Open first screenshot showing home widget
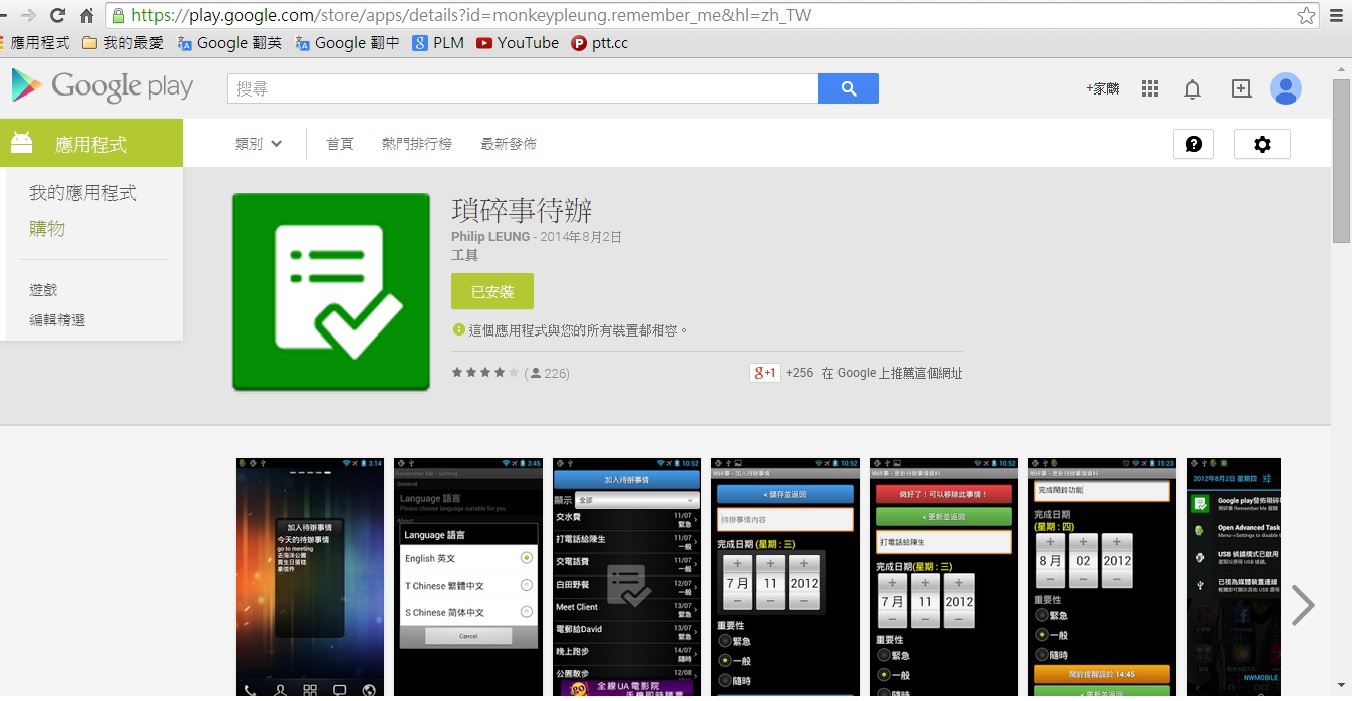 pyautogui.click(x=310, y=577)
